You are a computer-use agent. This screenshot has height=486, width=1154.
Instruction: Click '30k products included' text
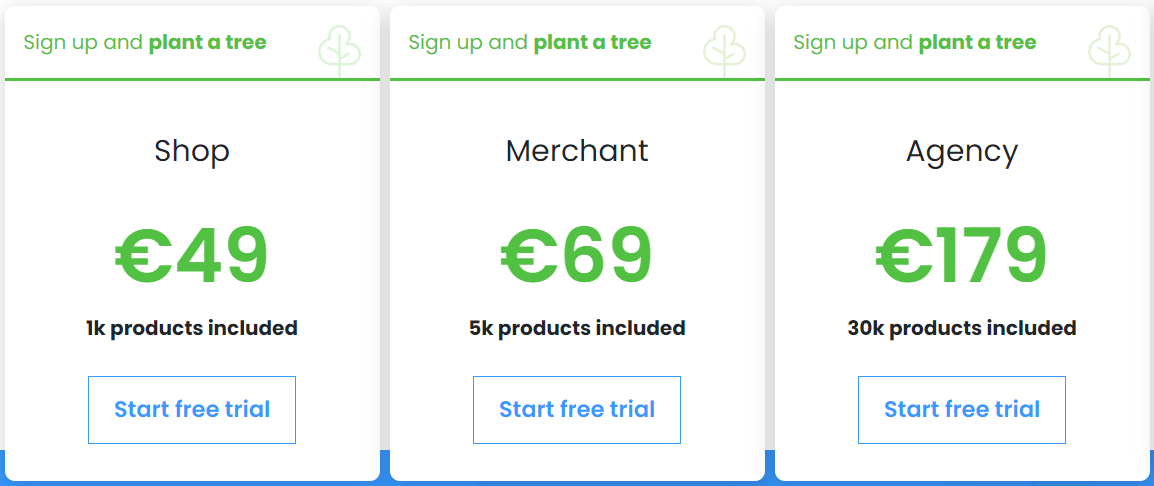(x=962, y=328)
